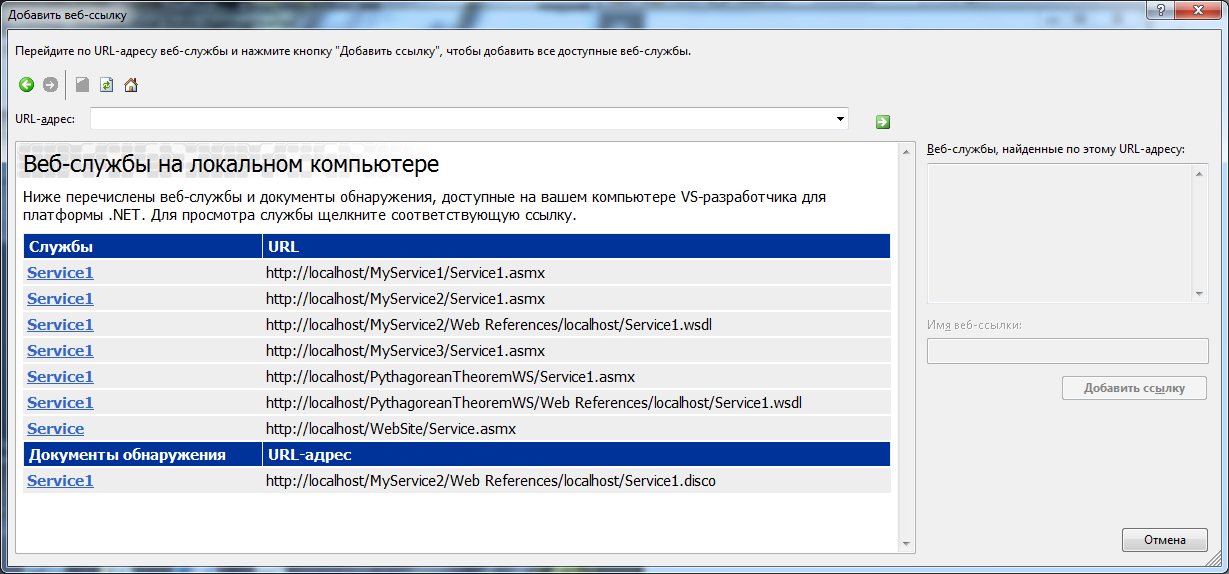Open Service1 link for MyService2/Service1.asmx
Viewport: 1229px width, 574px height.
(x=60, y=298)
